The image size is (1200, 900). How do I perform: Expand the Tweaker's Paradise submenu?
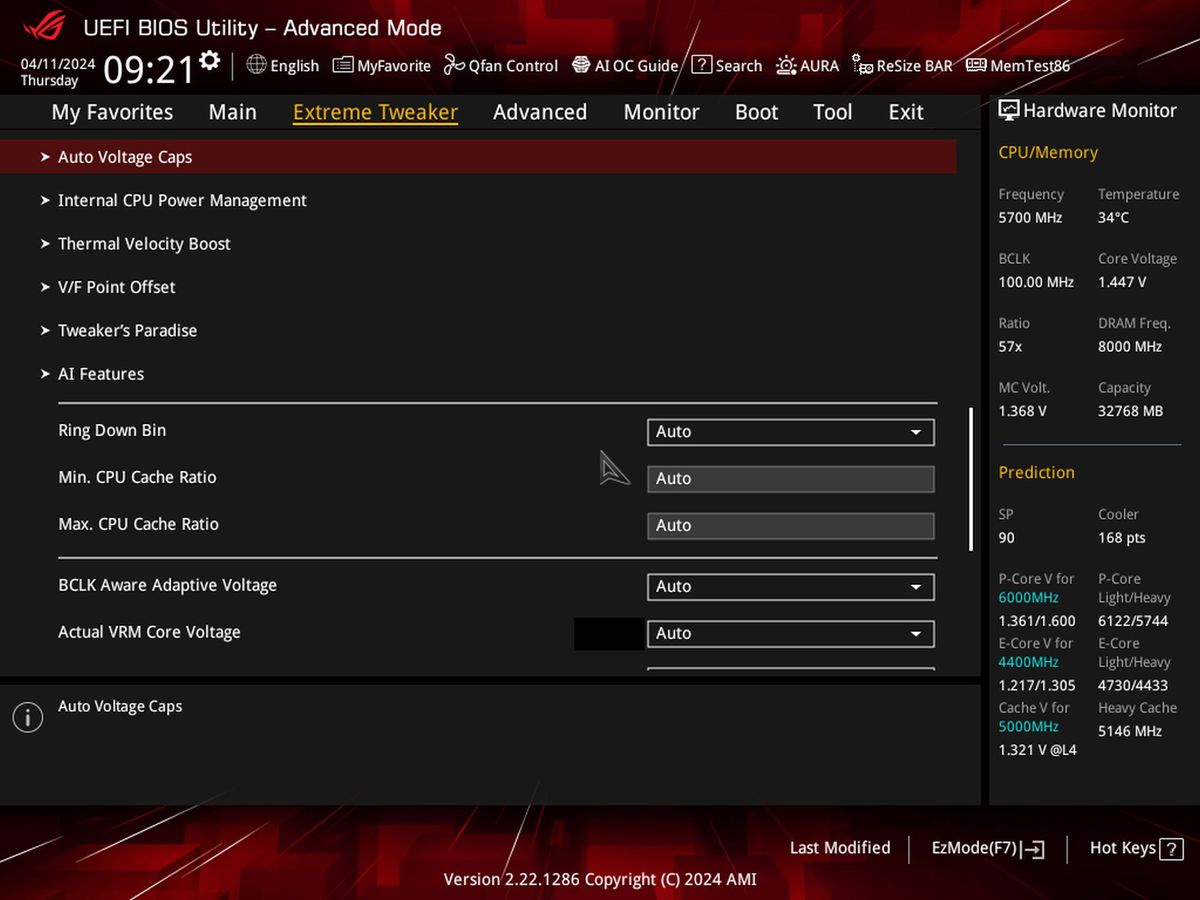(x=127, y=330)
